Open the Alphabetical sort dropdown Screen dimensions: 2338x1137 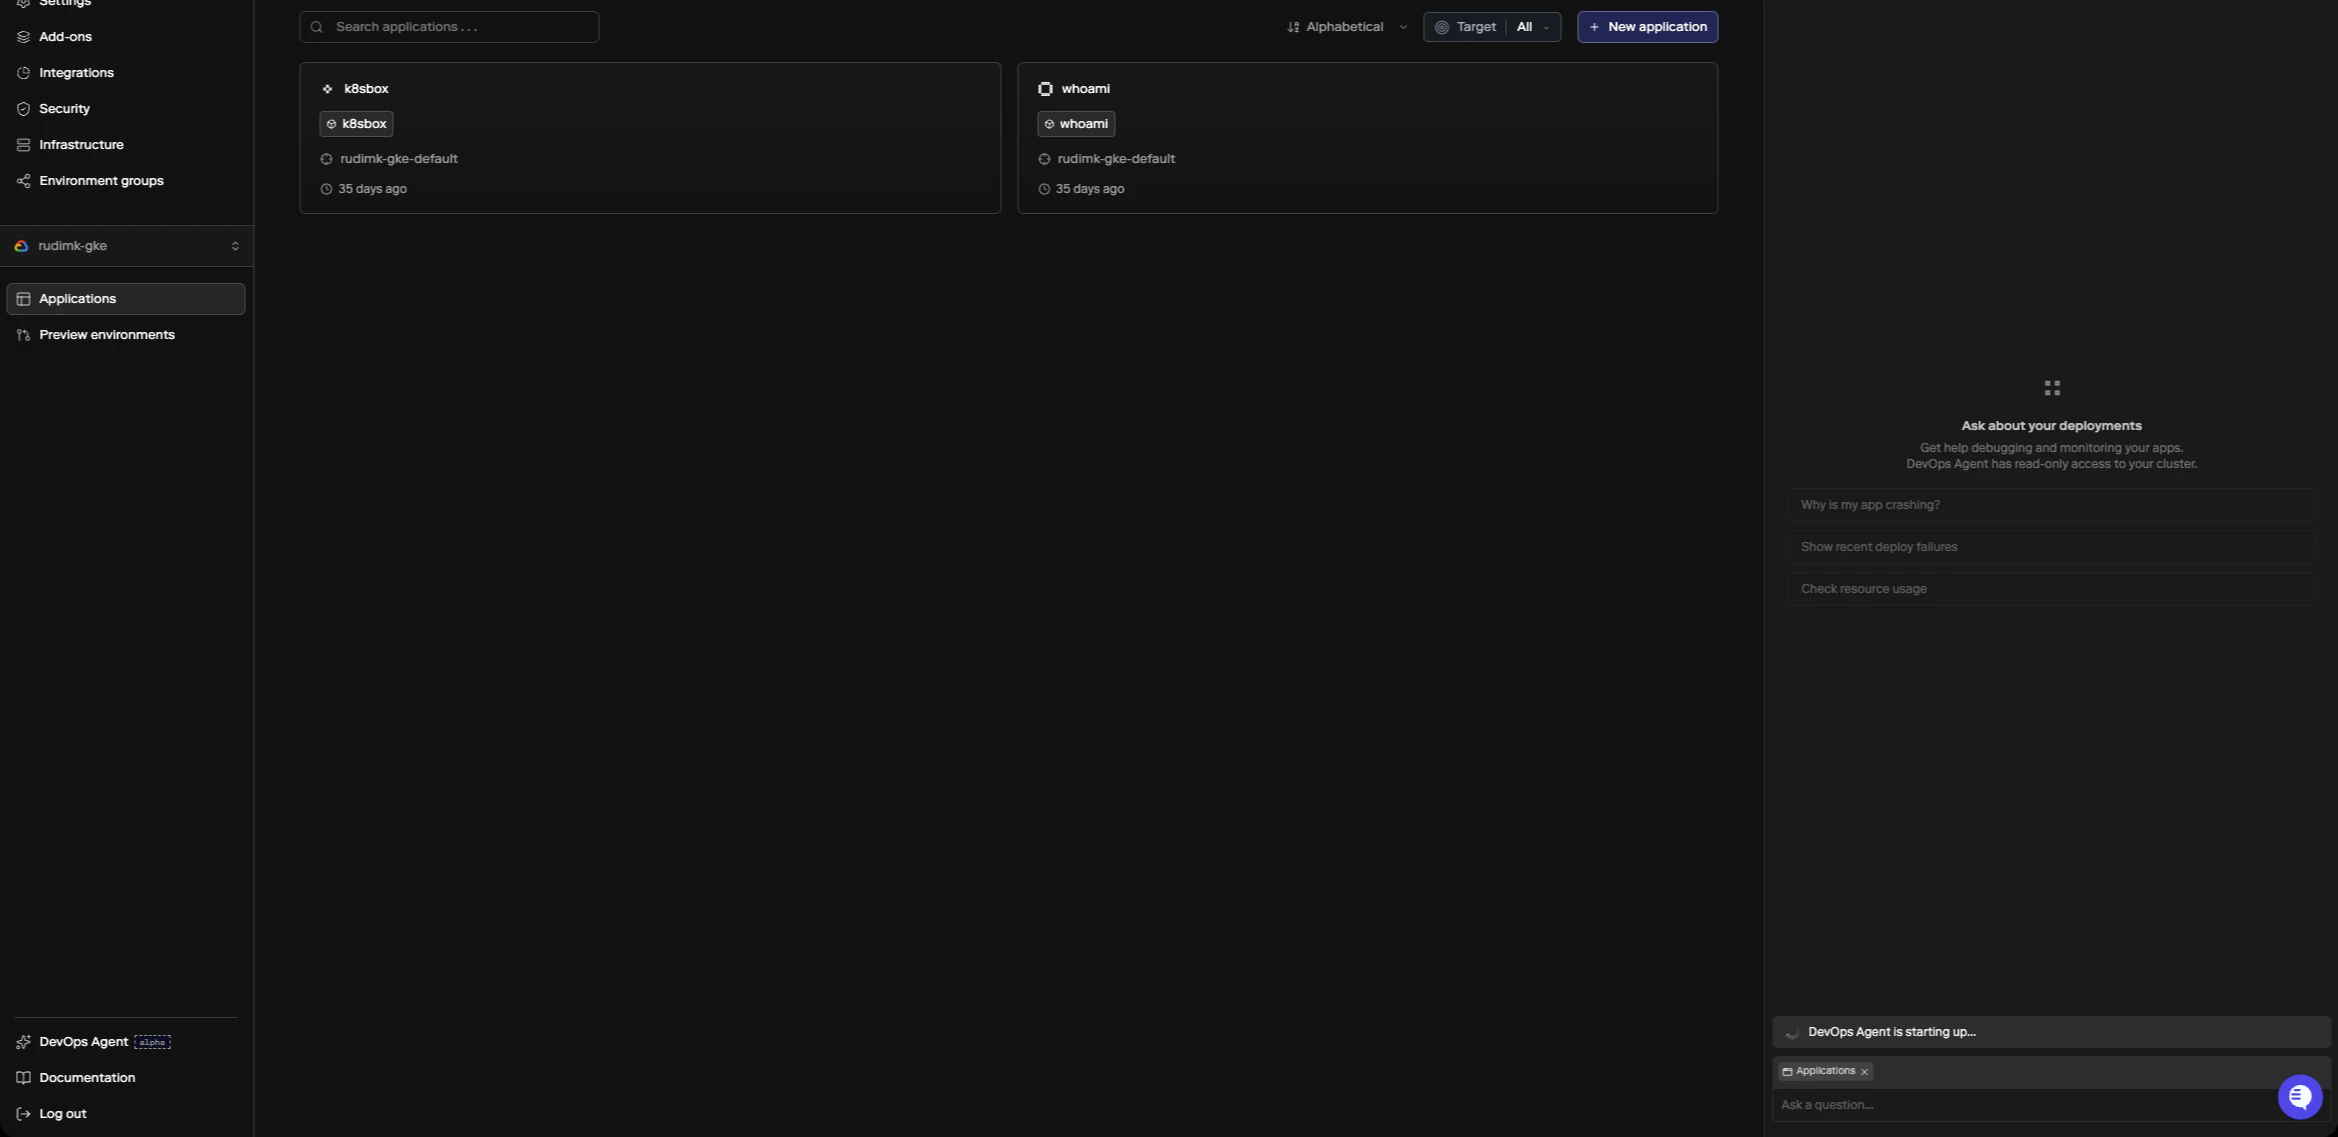[x=1346, y=27]
